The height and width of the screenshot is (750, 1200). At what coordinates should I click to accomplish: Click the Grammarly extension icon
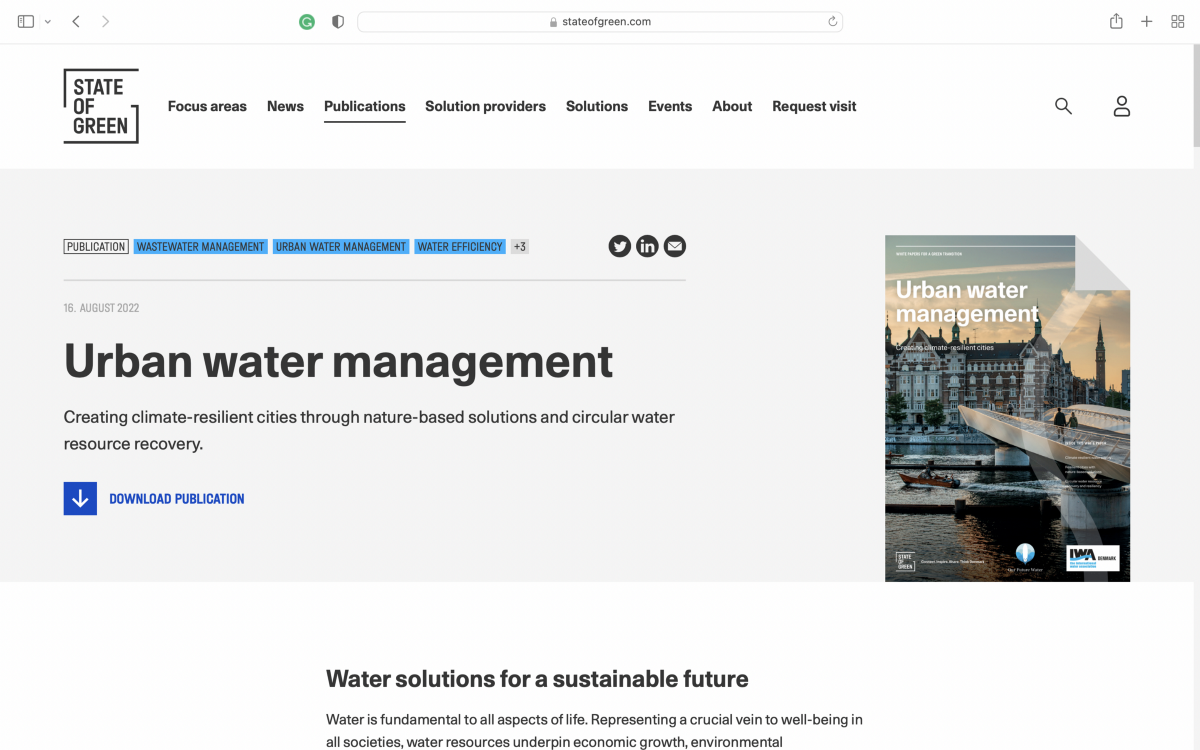coord(307,21)
